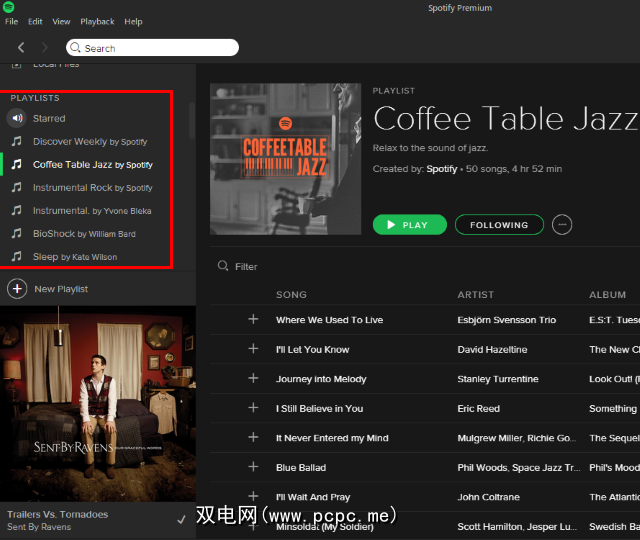Open artist Stanley Turrentine
Image resolution: width=640 pixels, height=540 pixels.
click(x=498, y=379)
